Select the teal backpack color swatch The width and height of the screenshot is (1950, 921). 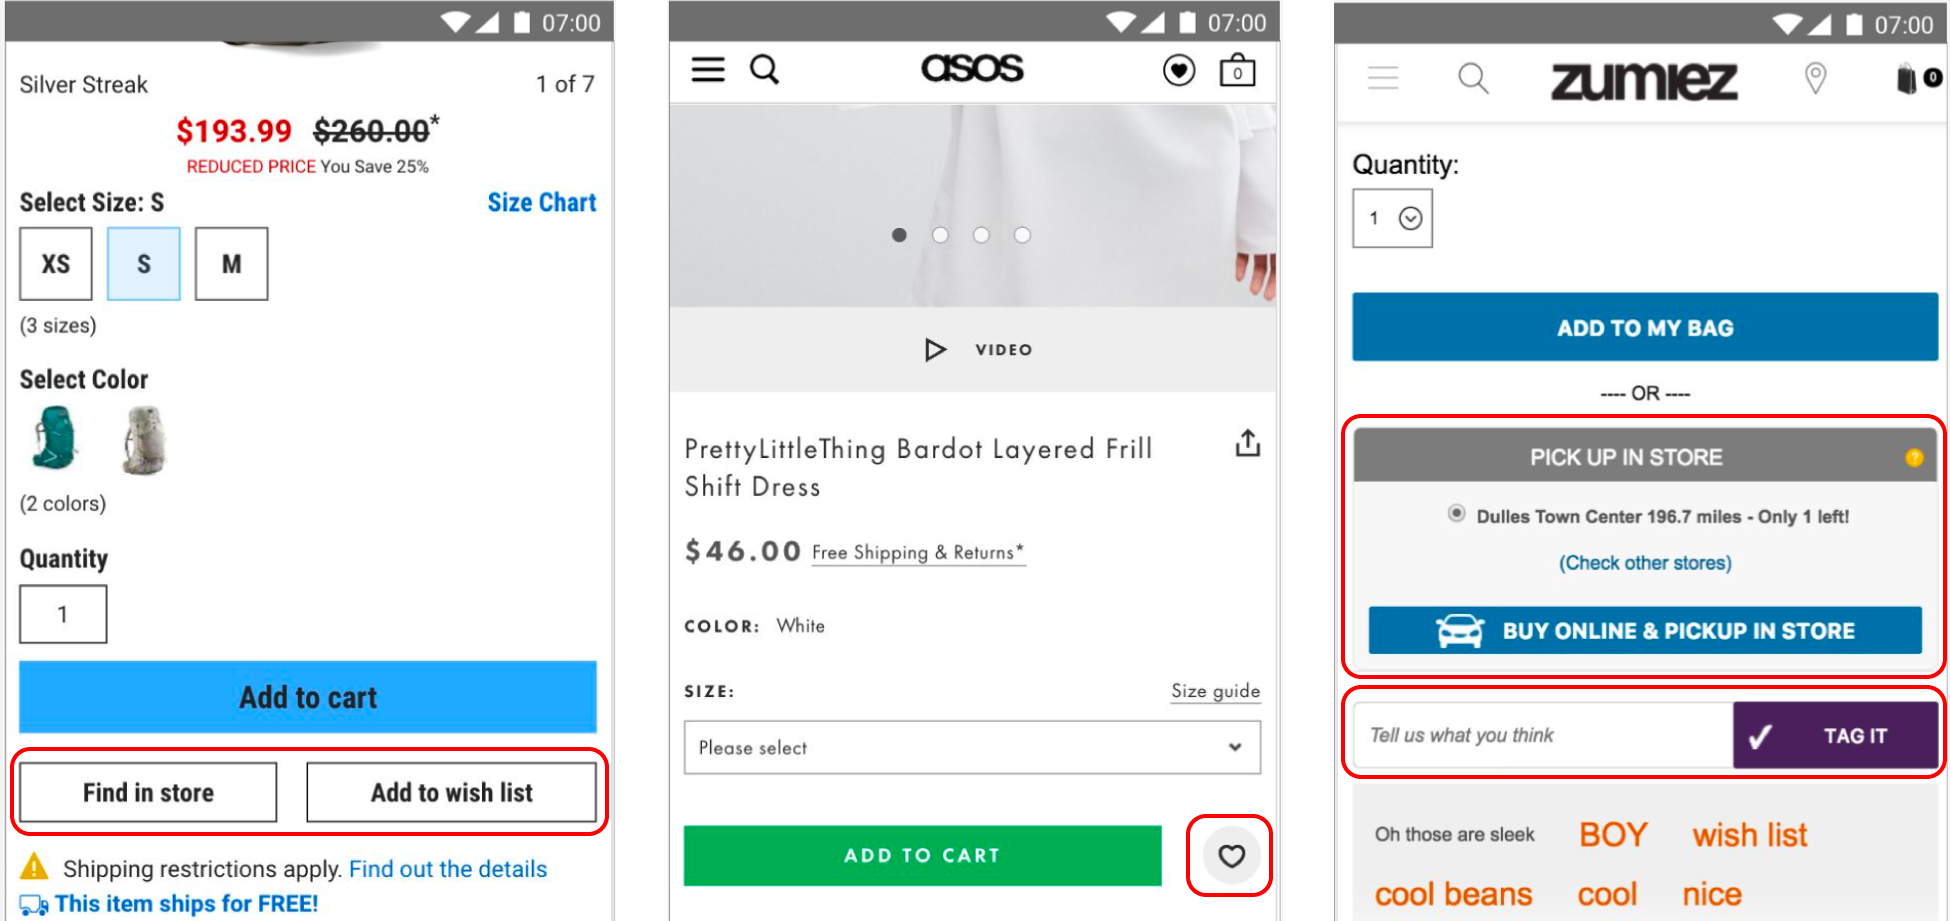pyautogui.click(x=53, y=440)
